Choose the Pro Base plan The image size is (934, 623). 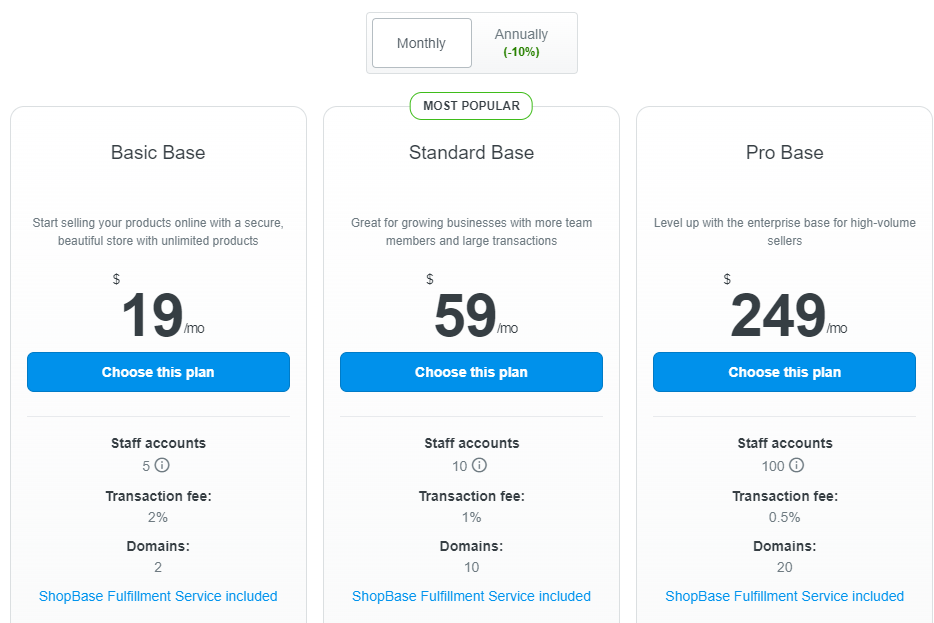(784, 372)
